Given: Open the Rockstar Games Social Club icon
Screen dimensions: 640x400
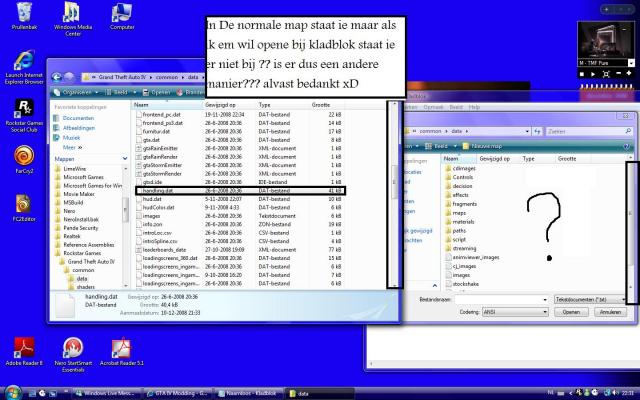Looking at the screenshot, I should tap(24, 116).
